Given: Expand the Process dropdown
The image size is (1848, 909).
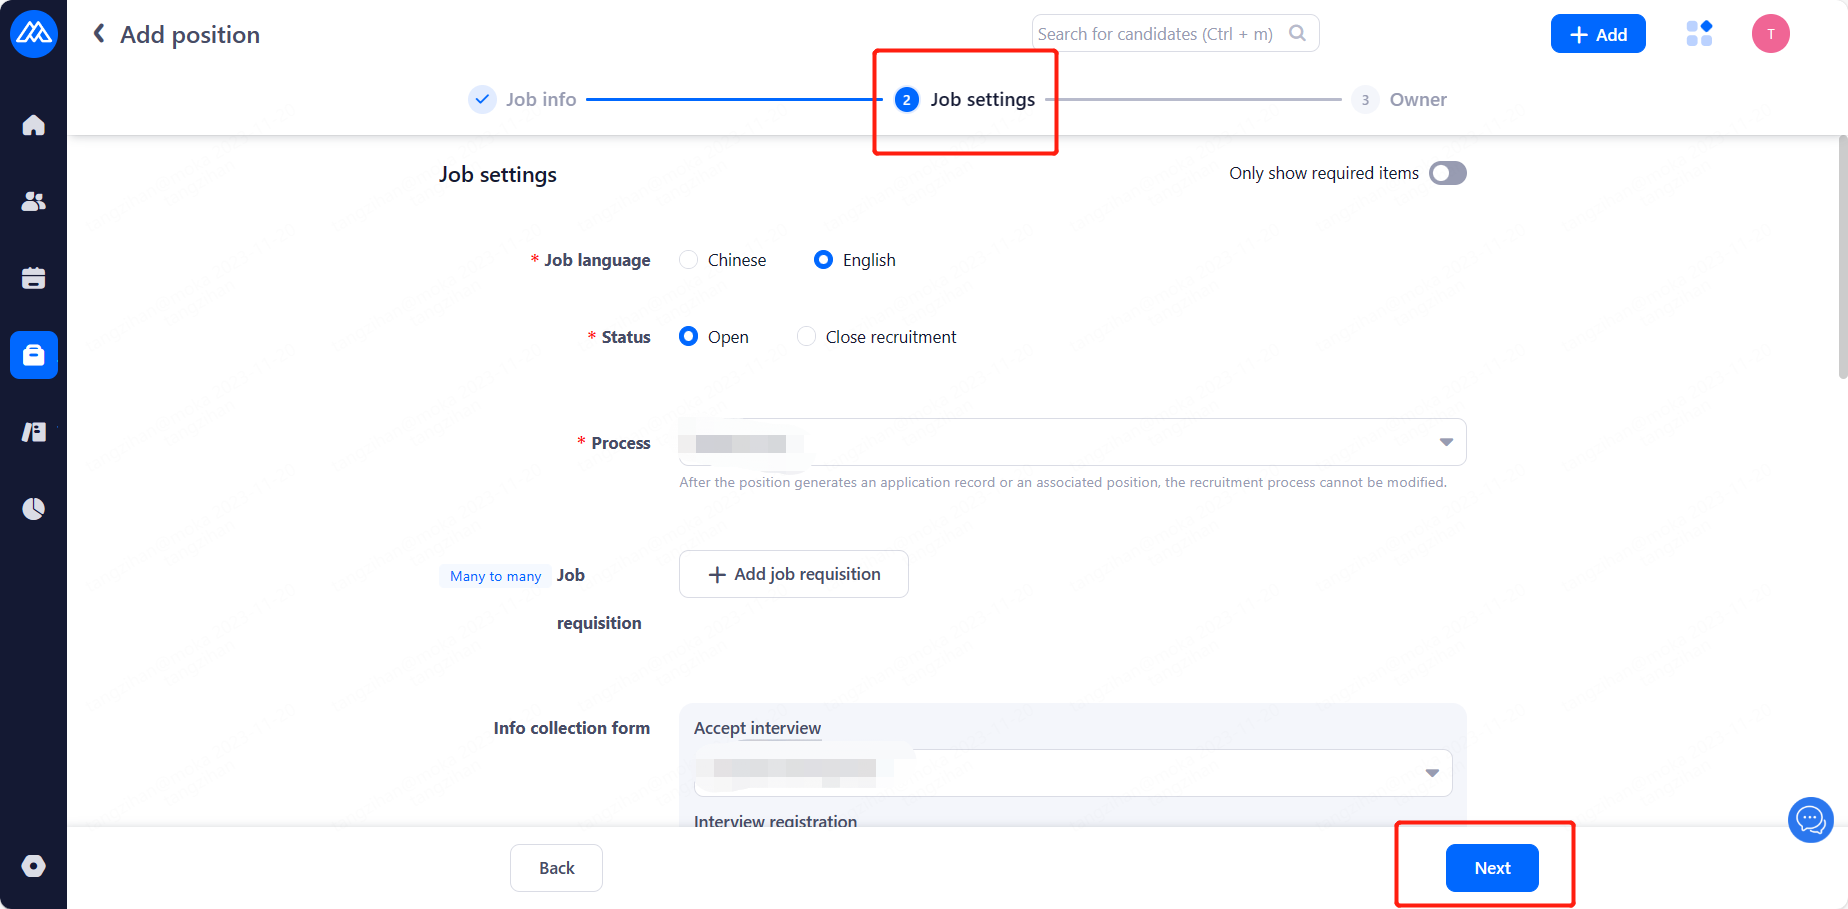Looking at the screenshot, I should click(x=1072, y=442).
